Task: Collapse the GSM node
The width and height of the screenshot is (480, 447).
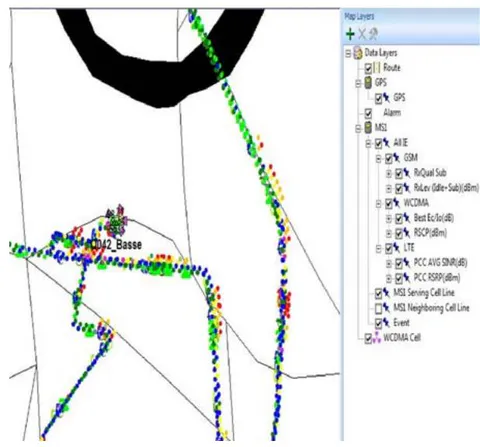Action: [x=379, y=159]
